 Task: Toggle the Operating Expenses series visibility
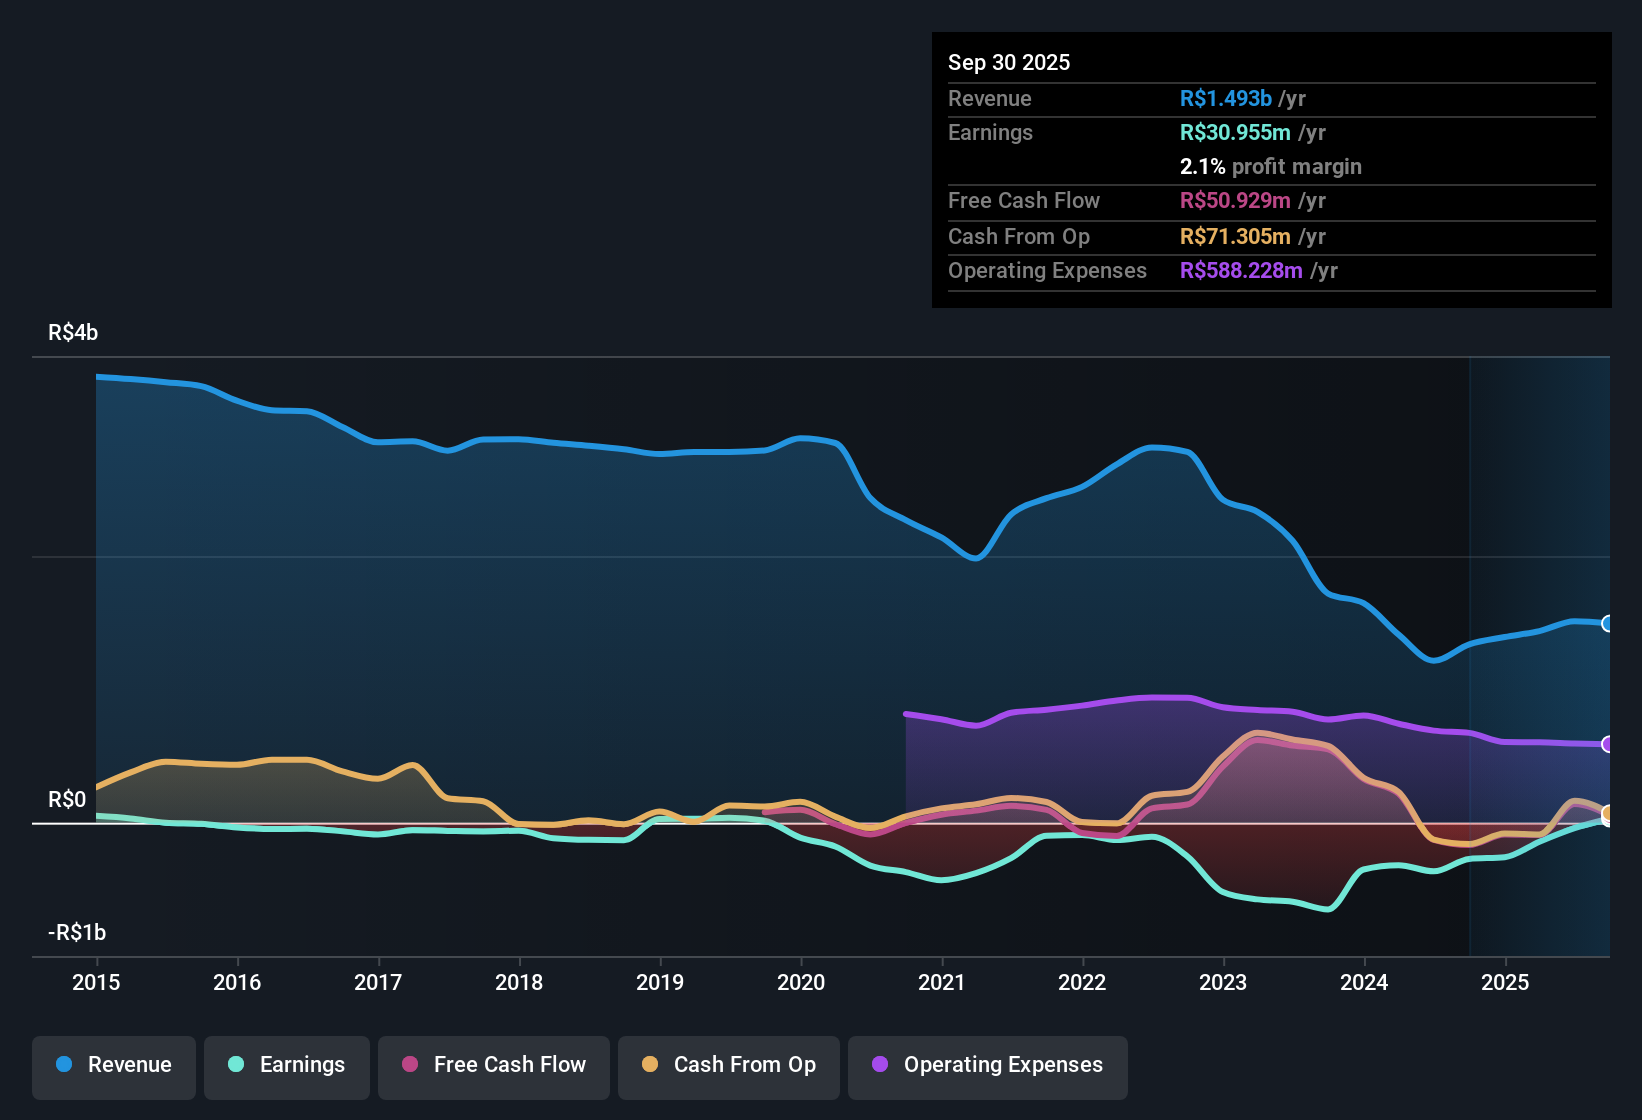987,1065
